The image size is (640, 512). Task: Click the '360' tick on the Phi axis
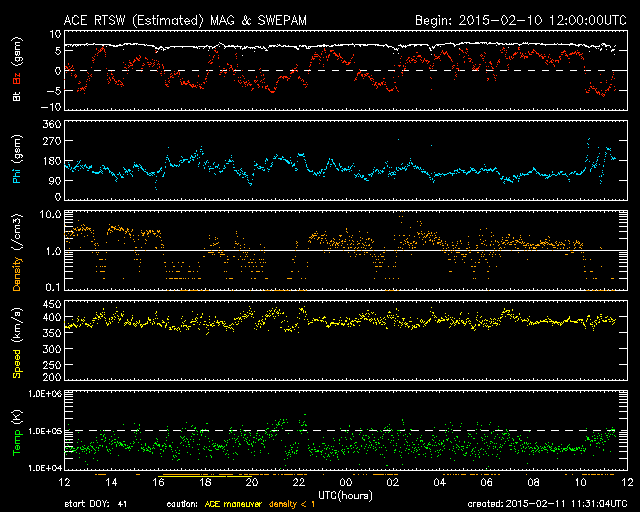[52, 124]
